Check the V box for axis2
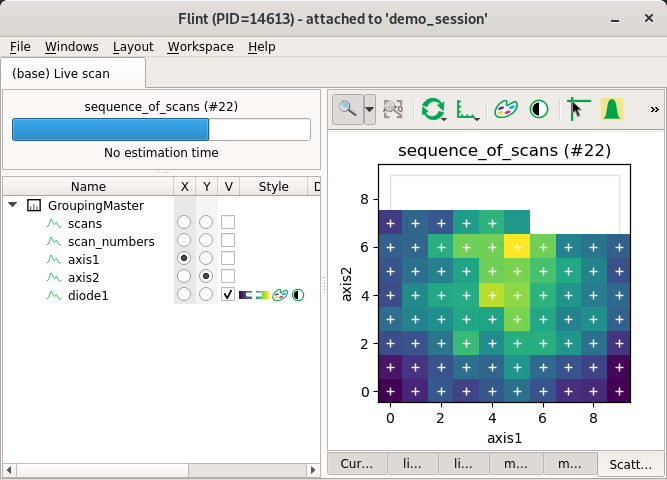The image size is (667, 480). 228,276
